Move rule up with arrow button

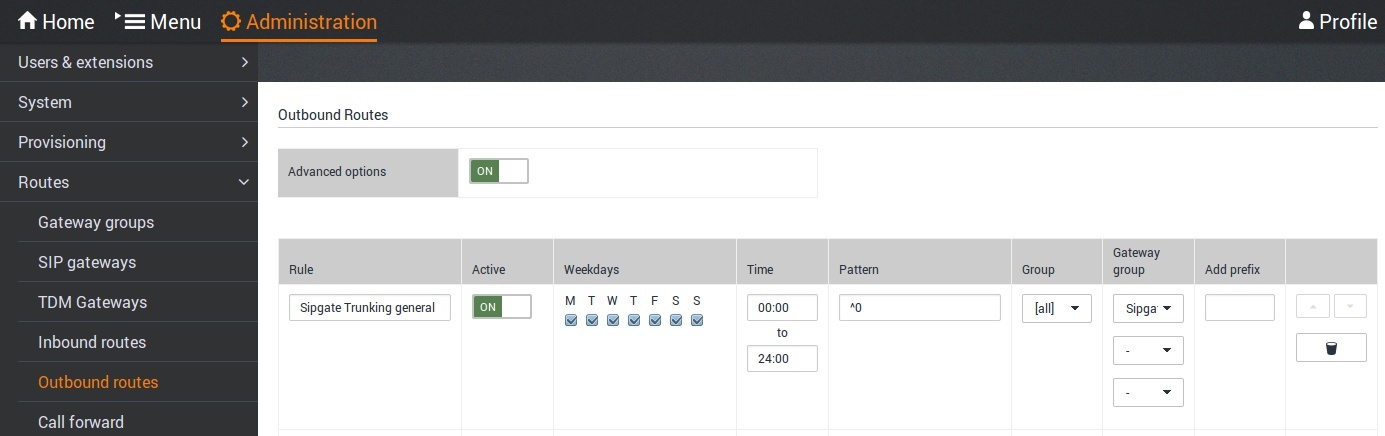[x=1312, y=306]
